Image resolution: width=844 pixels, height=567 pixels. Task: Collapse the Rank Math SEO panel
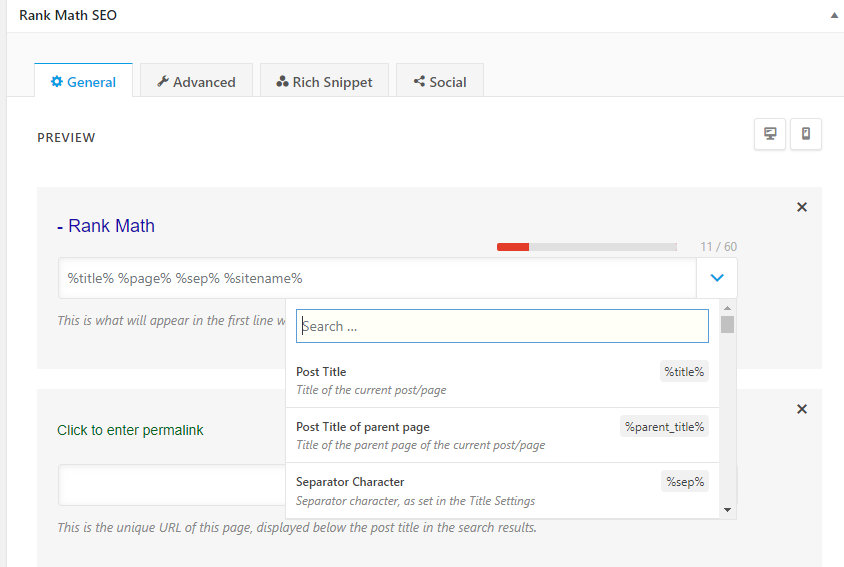(833, 16)
